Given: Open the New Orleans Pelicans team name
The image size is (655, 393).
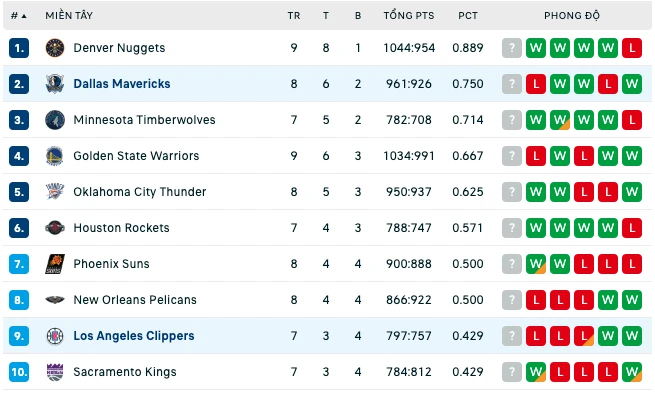Looking at the screenshot, I should (x=135, y=300).
